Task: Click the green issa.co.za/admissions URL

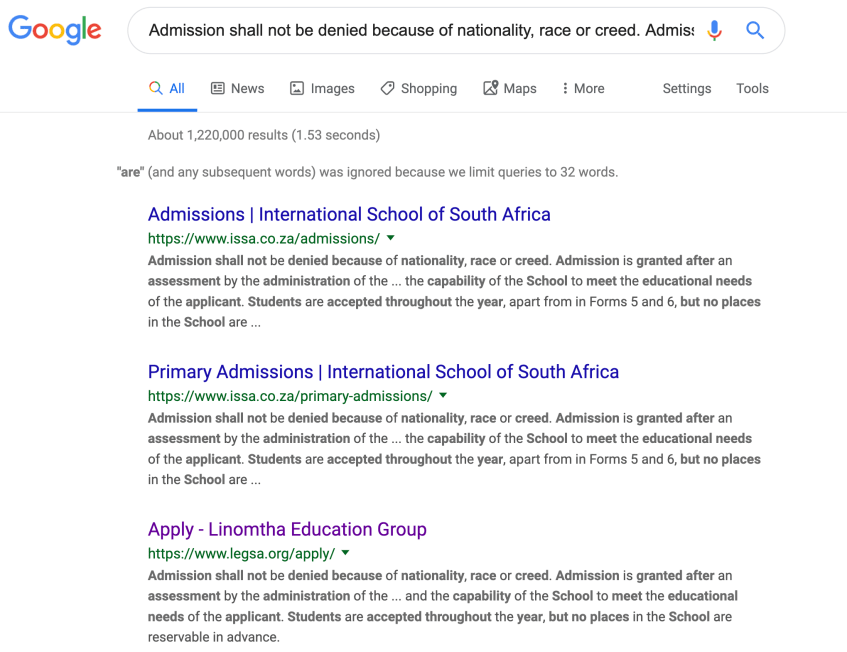Action: pyautogui.click(x=264, y=239)
